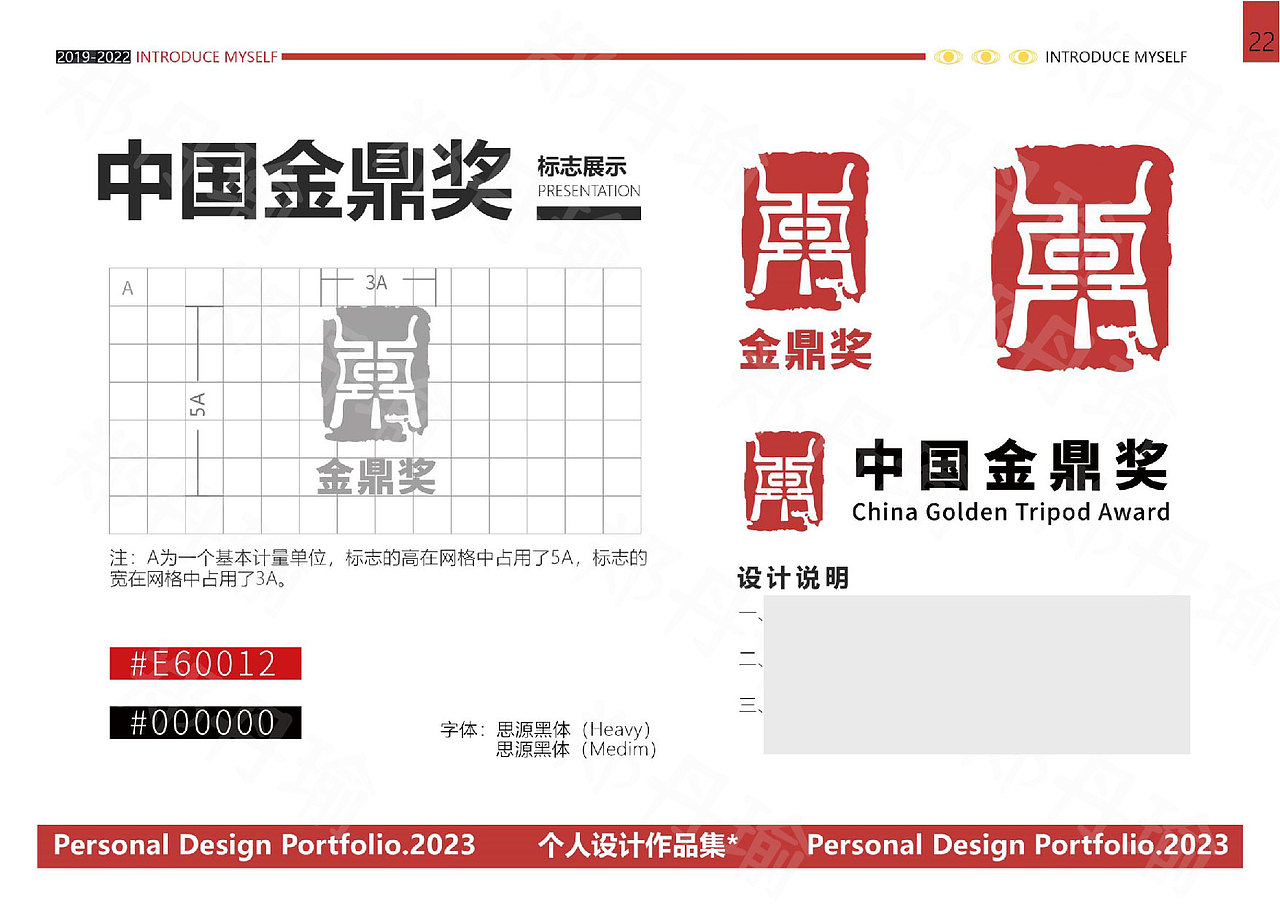The height and width of the screenshot is (905, 1280).
Task: Click the largest red seal logo
Action: (1081, 257)
